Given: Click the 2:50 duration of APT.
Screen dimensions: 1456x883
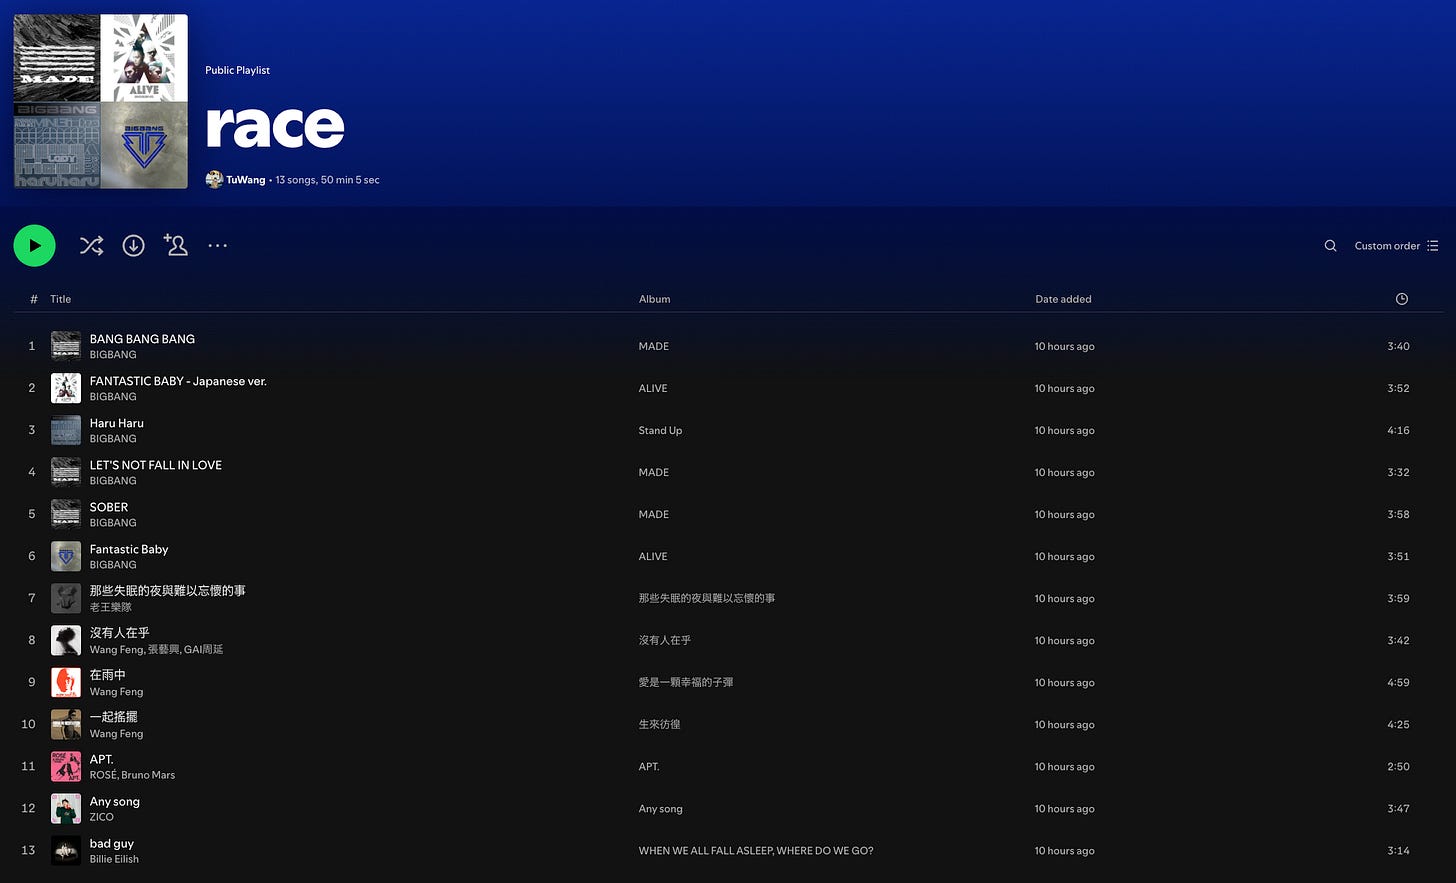Looking at the screenshot, I should [1398, 766].
